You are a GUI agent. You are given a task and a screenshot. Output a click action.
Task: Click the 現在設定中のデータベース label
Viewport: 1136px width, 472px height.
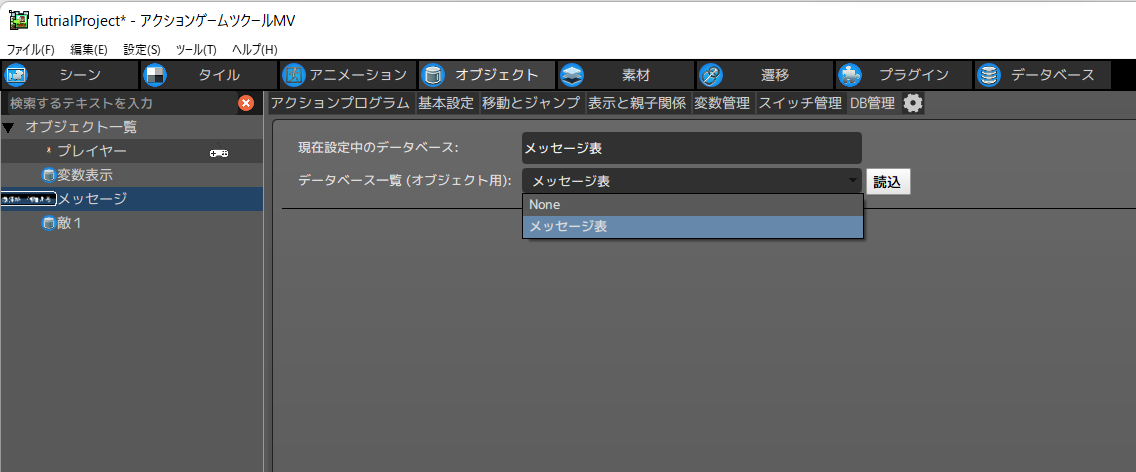tap(379, 148)
